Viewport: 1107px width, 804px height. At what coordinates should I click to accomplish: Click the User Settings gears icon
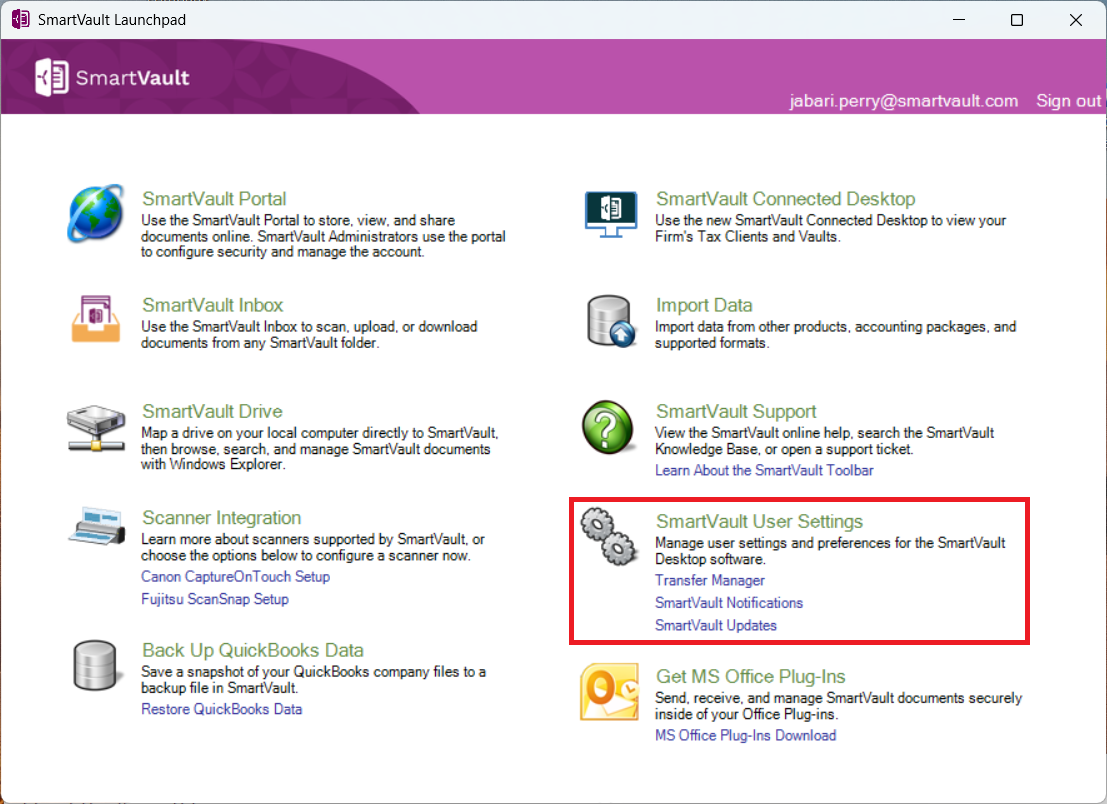tap(609, 536)
